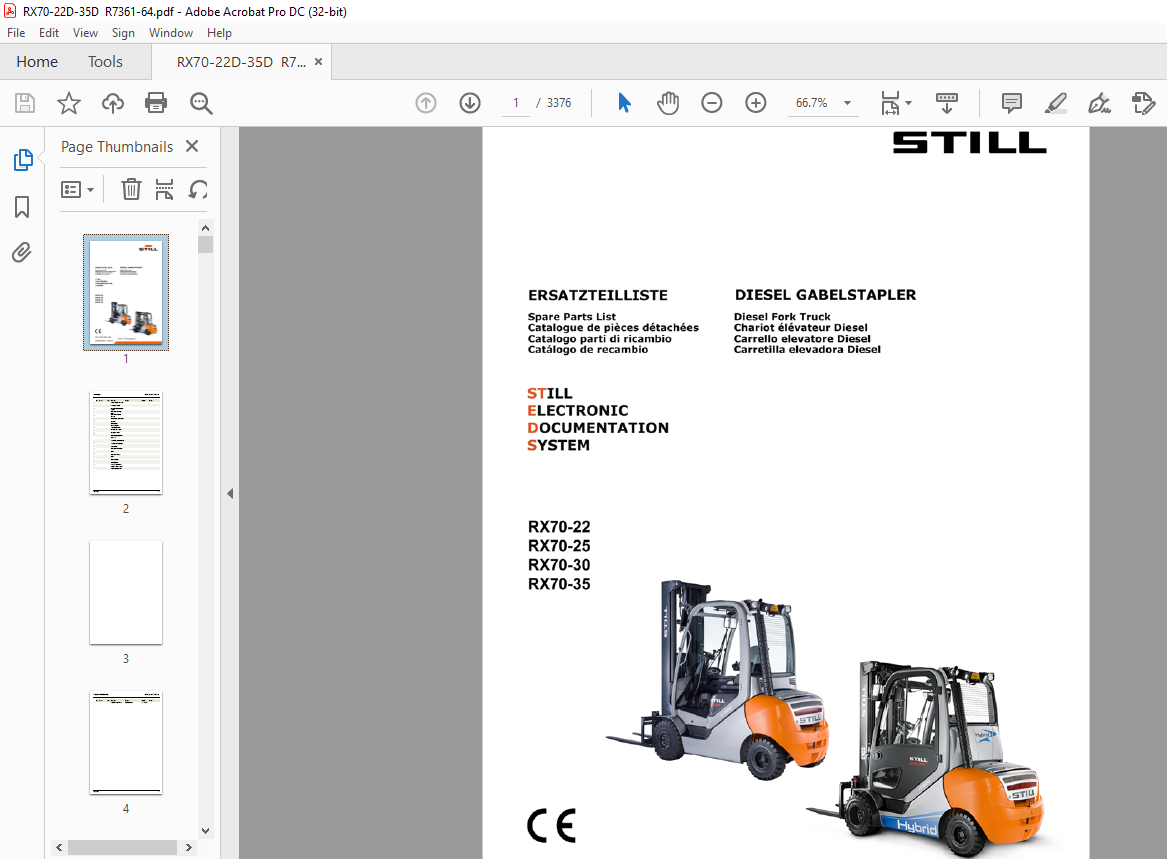Select page 1 thumbnail
Viewport: 1167px width, 859px height.
[126, 293]
